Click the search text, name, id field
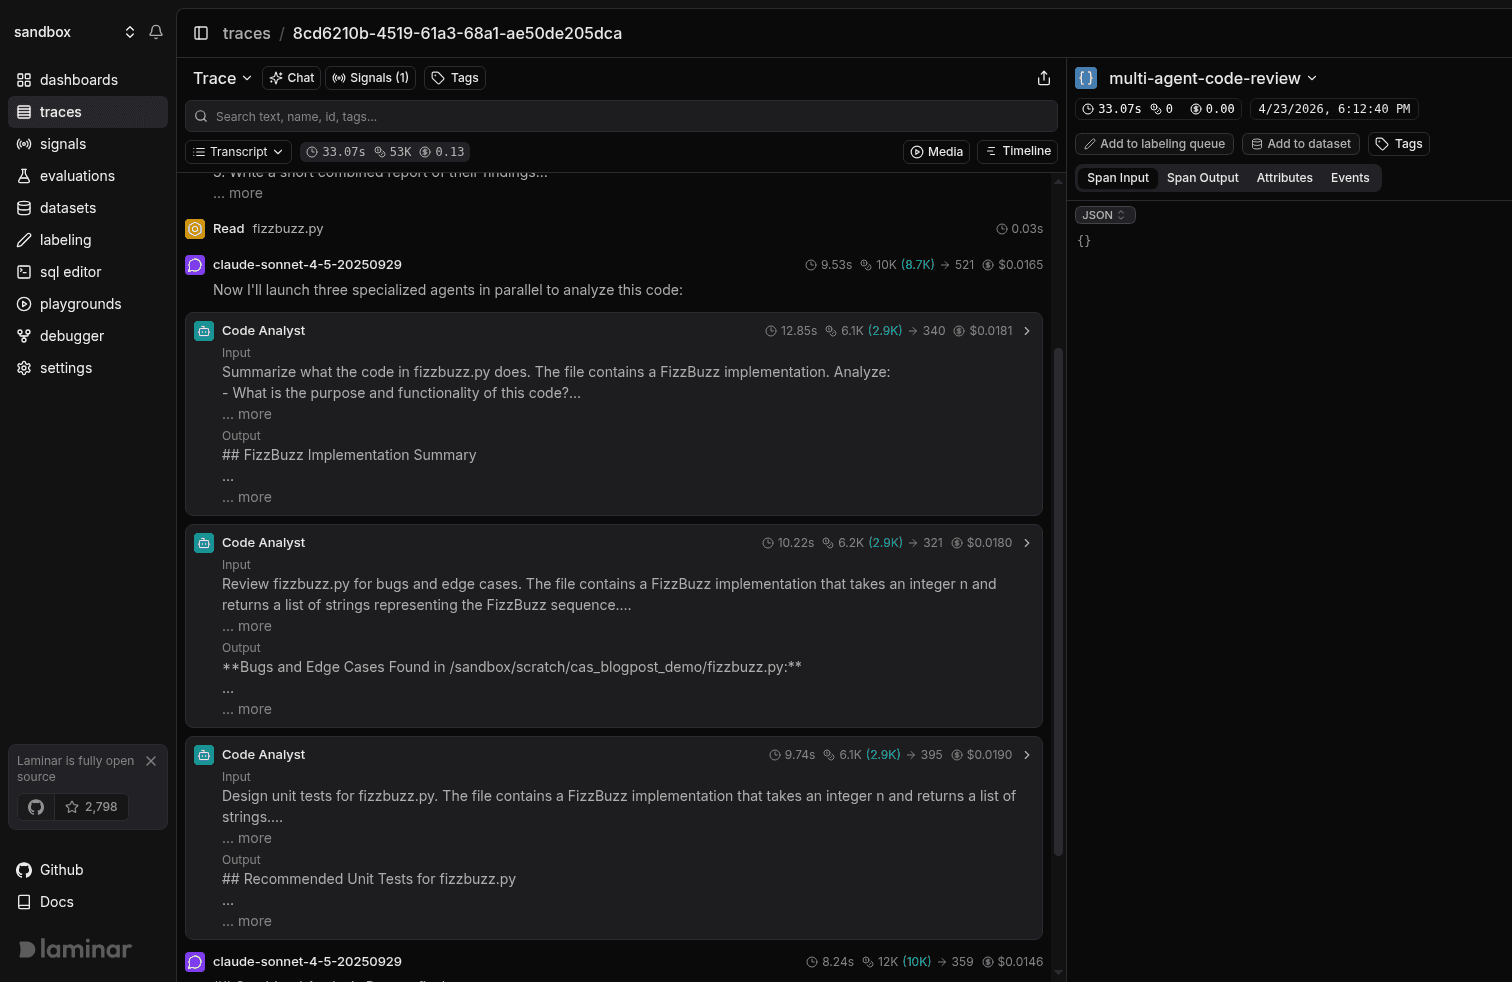The width and height of the screenshot is (1512, 982). pyautogui.click(x=621, y=116)
